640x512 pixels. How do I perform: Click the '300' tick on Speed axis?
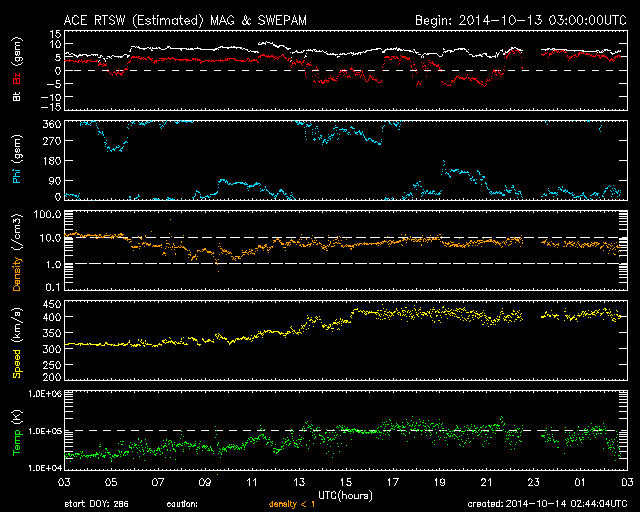click(x=52, y=349)
